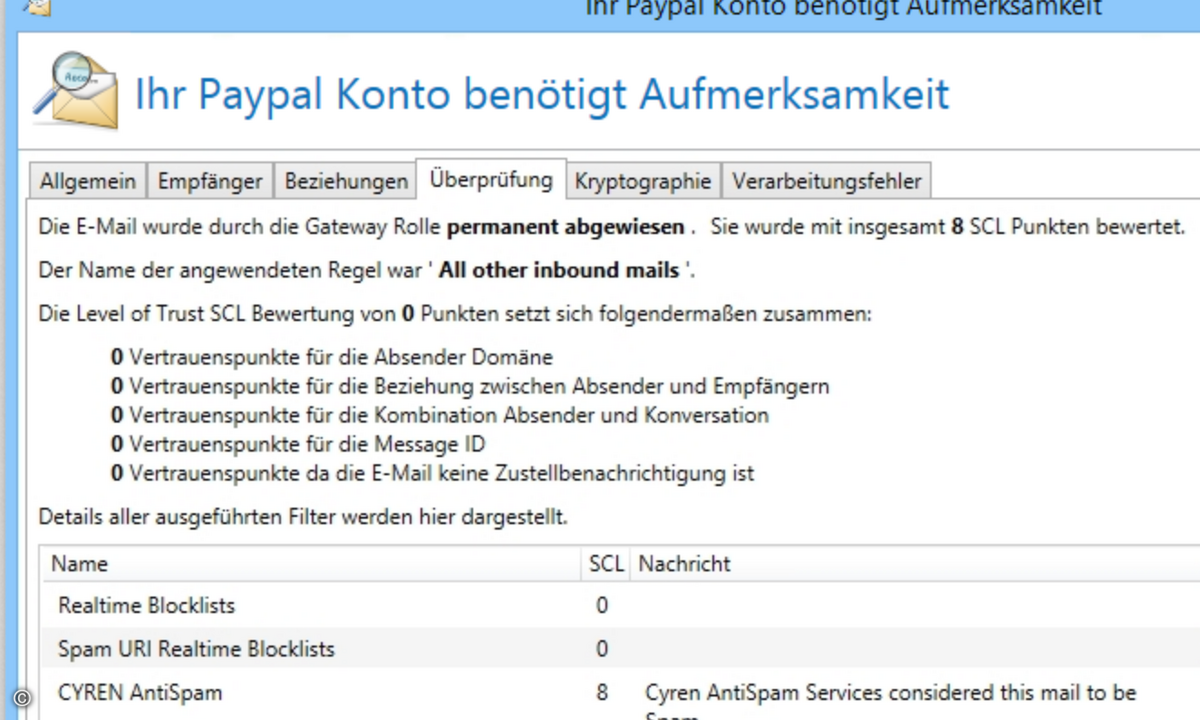The image size is (1200, 720).
Task: Click the Überprüfung tab
Action: (x=491, y=179)
